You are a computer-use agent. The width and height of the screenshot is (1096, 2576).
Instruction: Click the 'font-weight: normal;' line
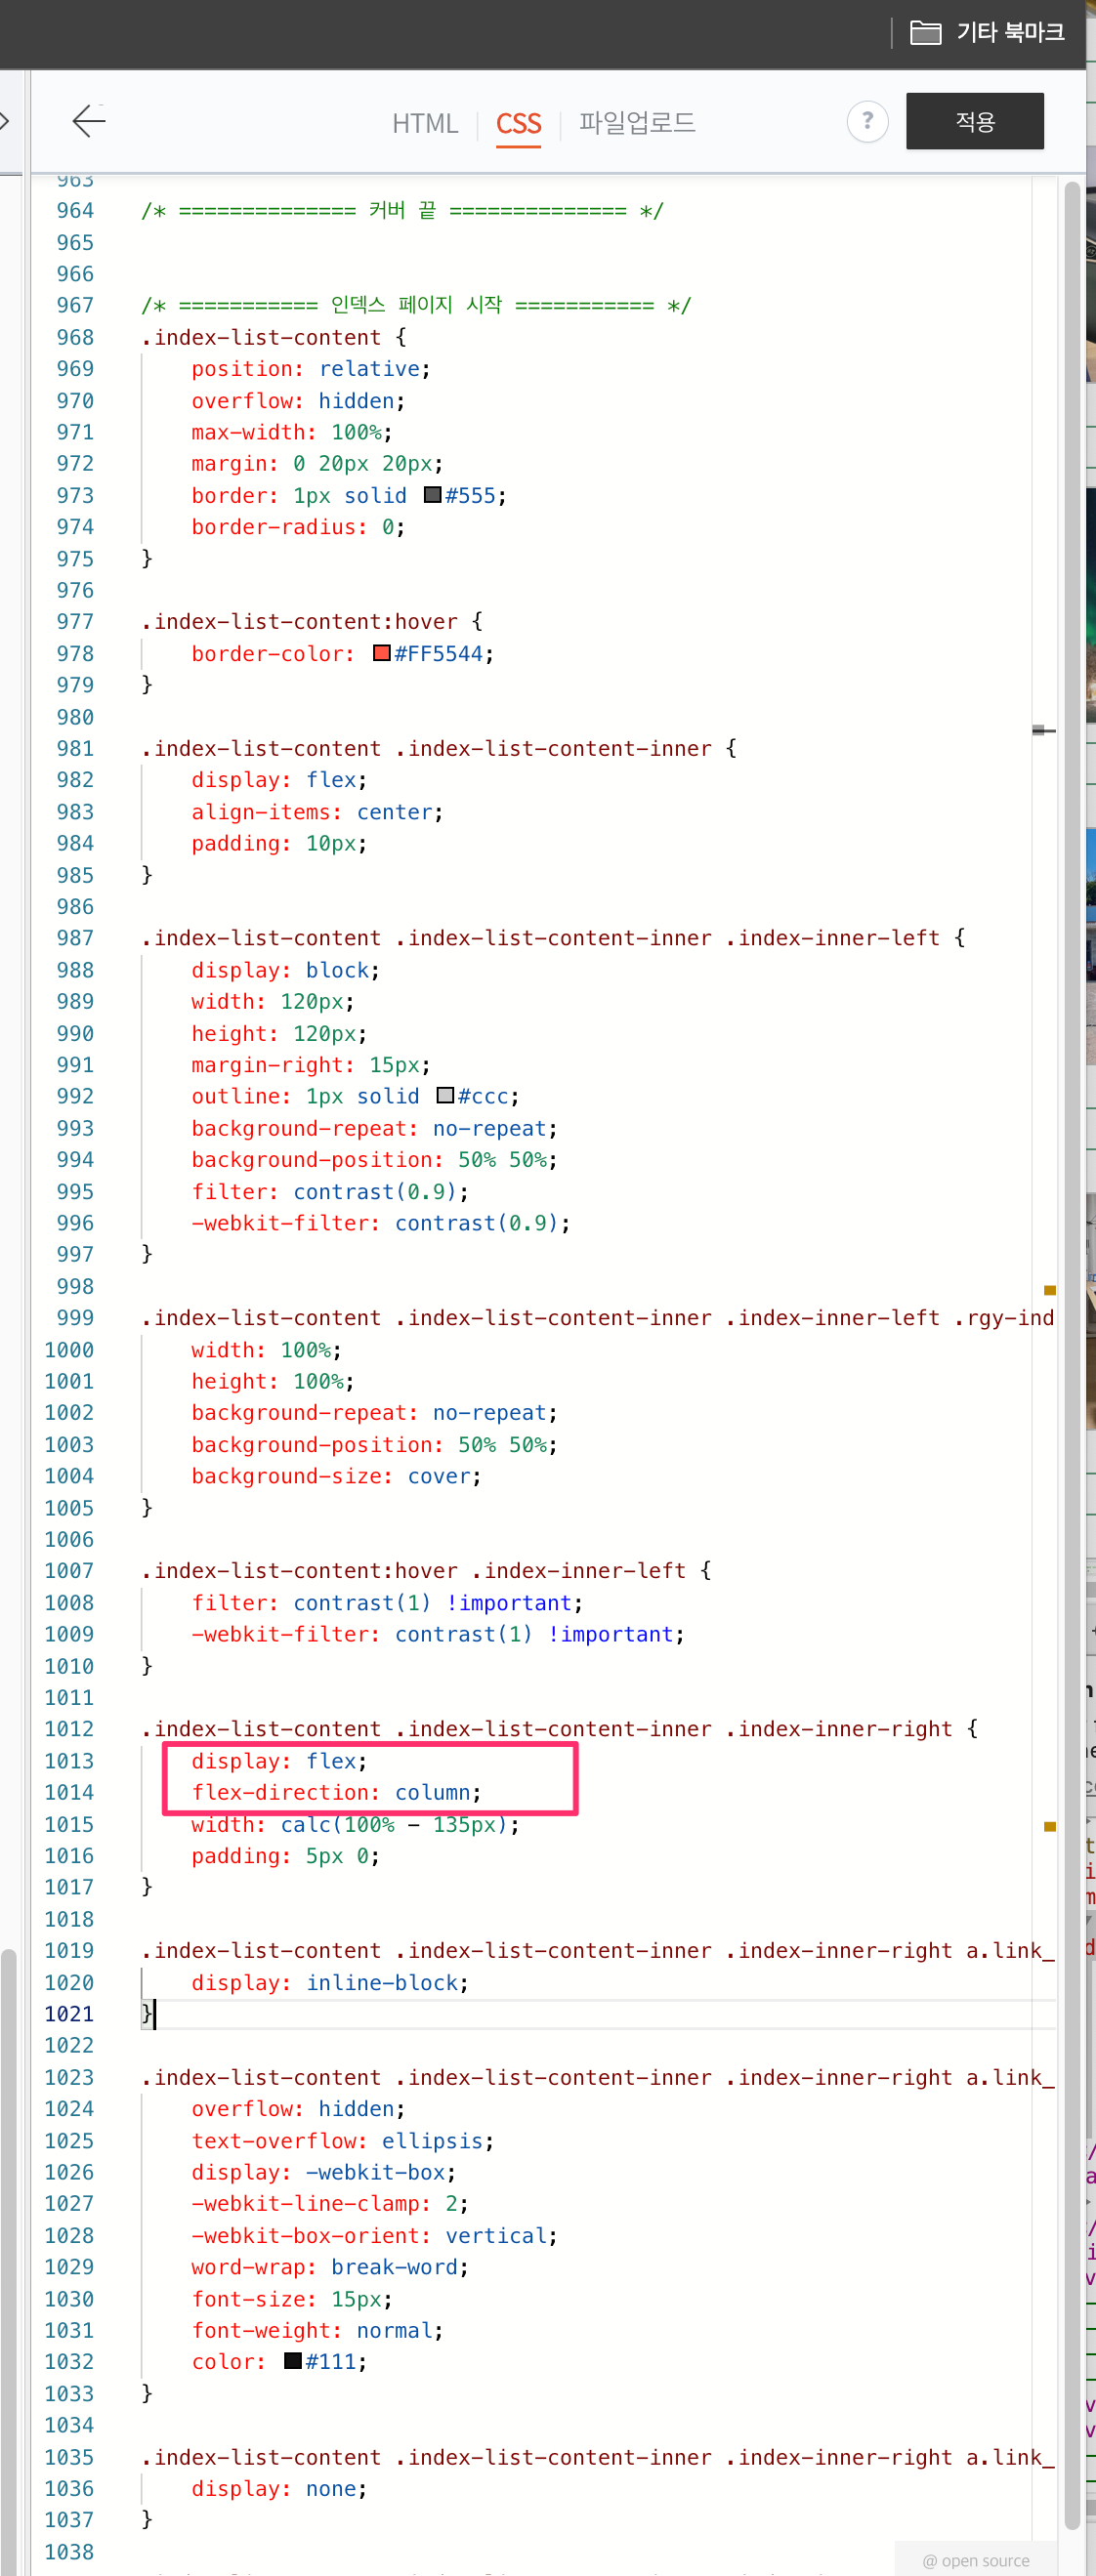pos(317,2330)
